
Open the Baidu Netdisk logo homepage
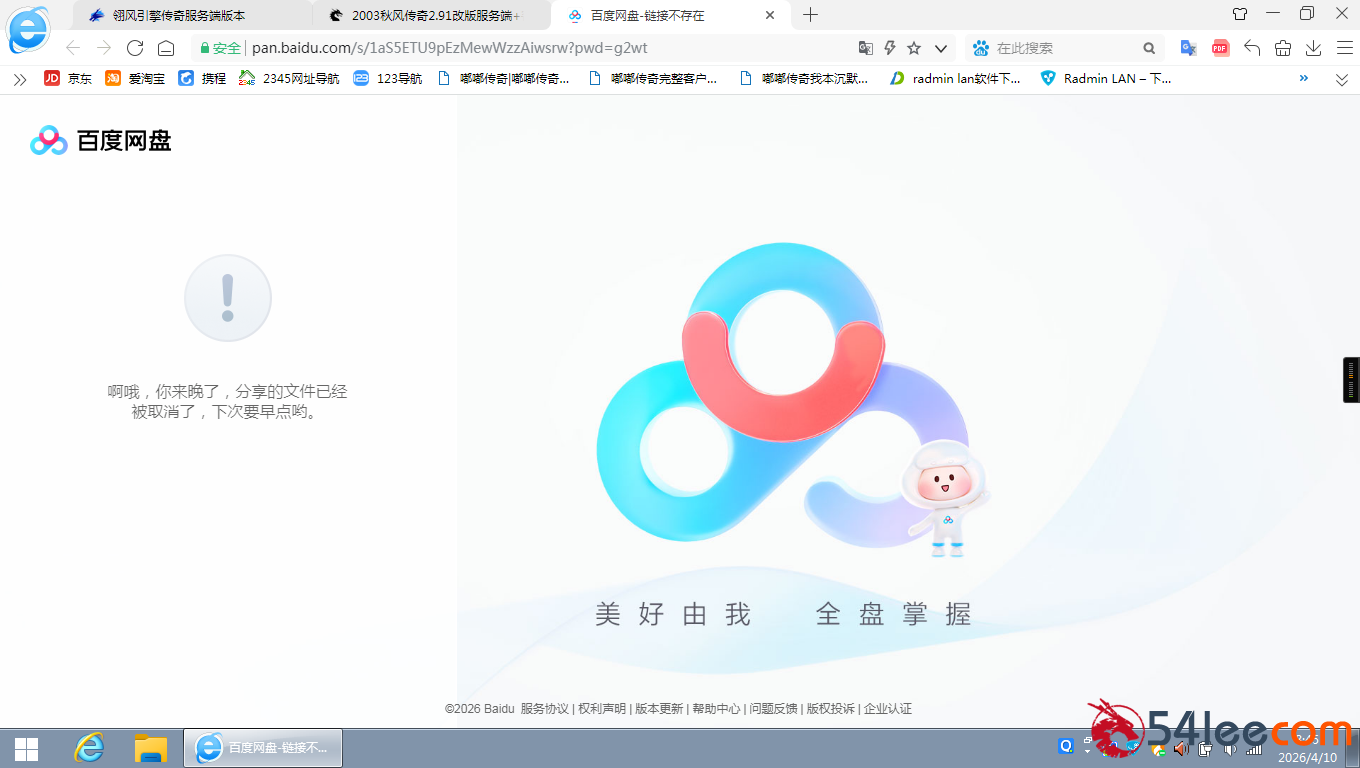click(98, 142)
